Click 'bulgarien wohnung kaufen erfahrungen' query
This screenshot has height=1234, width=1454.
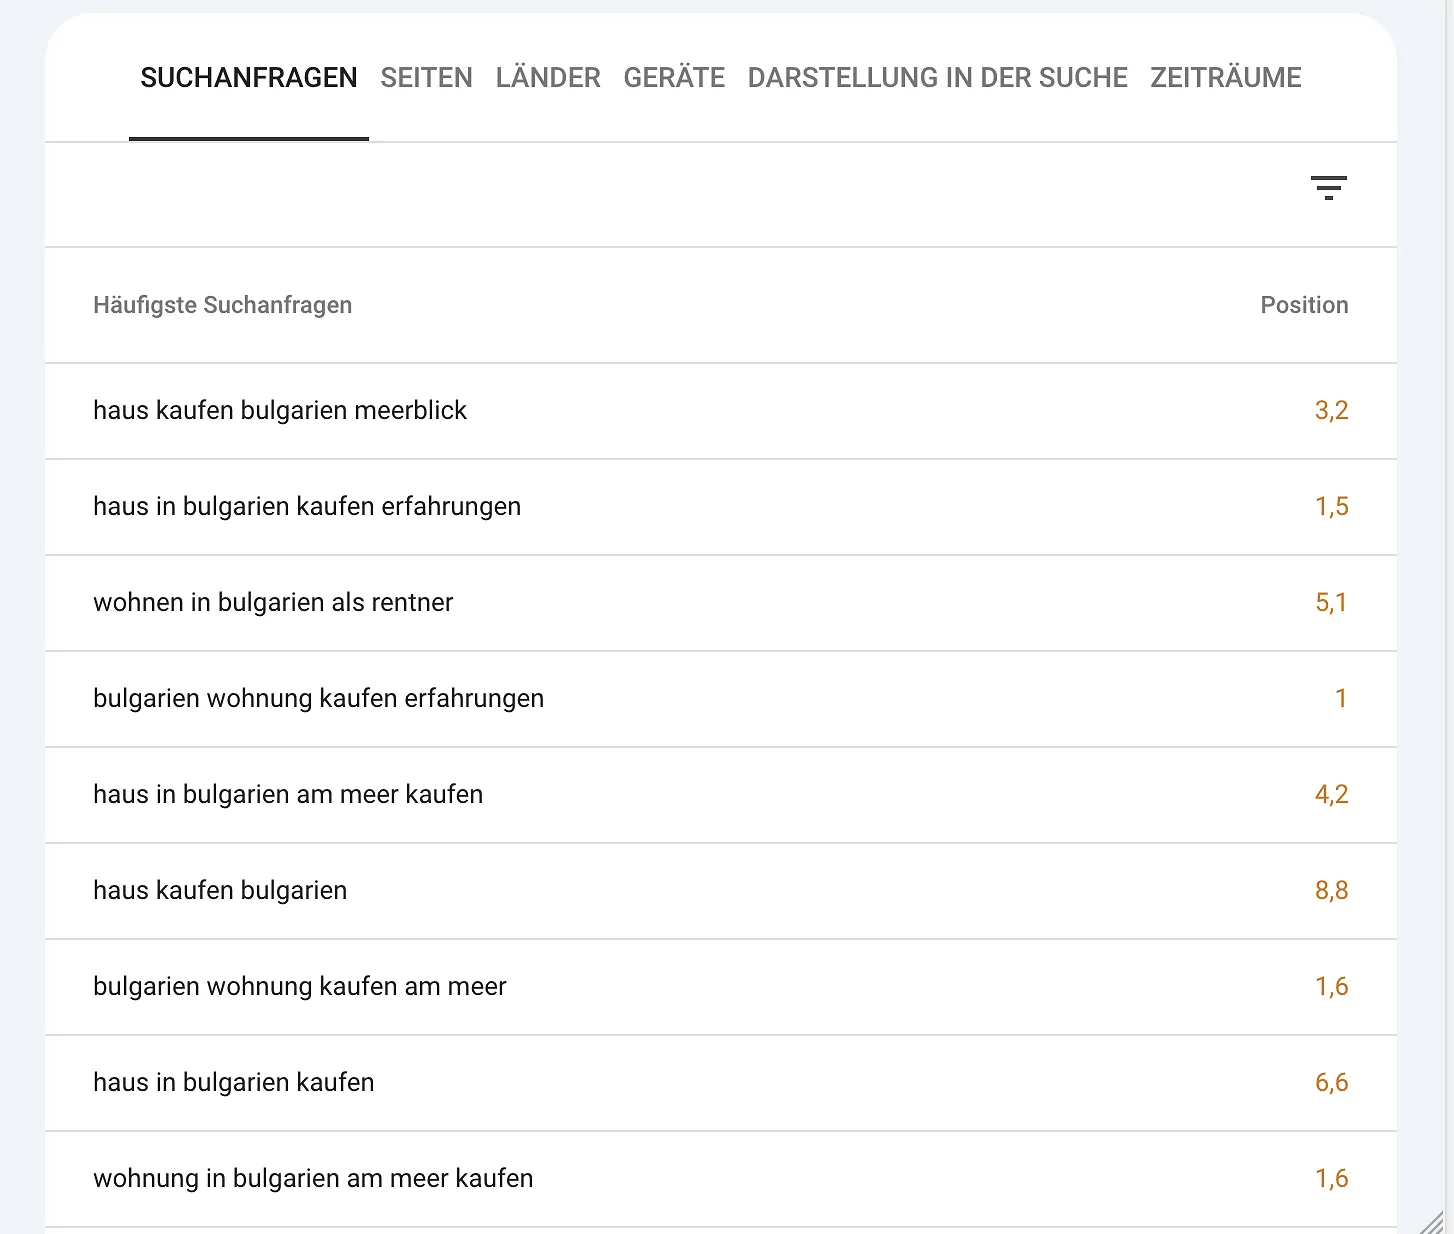pyautogui.click(x=318, y=699)
